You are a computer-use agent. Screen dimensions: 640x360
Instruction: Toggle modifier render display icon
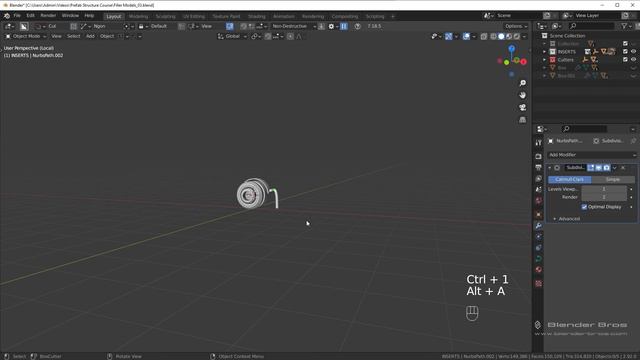point(607,168)
